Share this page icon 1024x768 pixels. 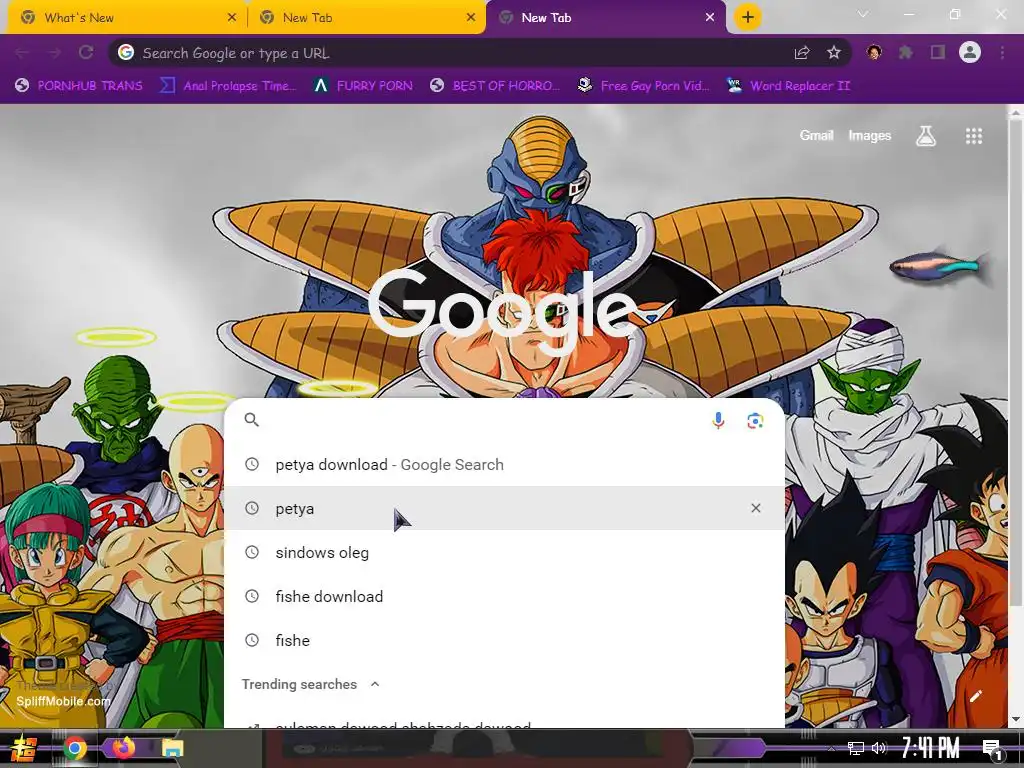pos(802,53)
